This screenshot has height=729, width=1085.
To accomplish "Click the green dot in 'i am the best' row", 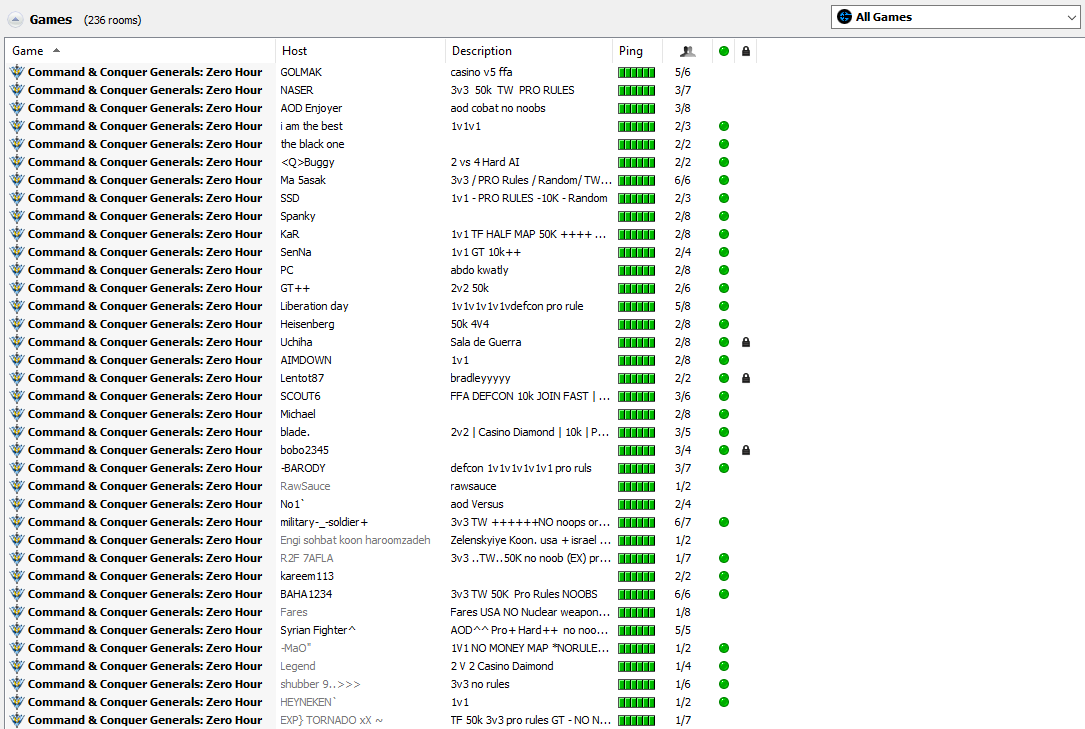I will click(x=724, y=126).
